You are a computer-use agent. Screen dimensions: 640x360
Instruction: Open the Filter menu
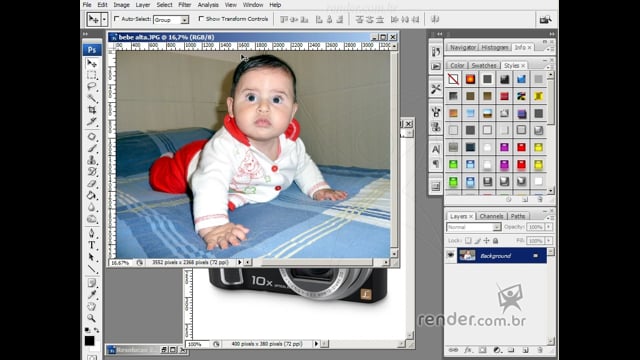pos(184,5)
